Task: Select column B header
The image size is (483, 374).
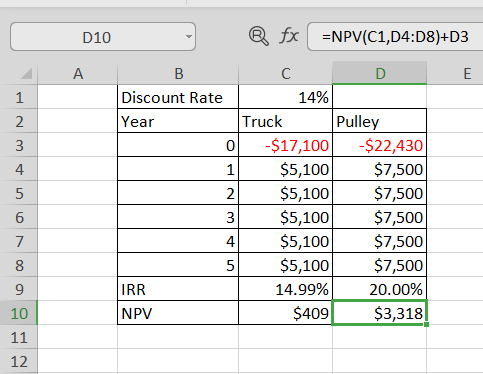Action: point(178,73)
